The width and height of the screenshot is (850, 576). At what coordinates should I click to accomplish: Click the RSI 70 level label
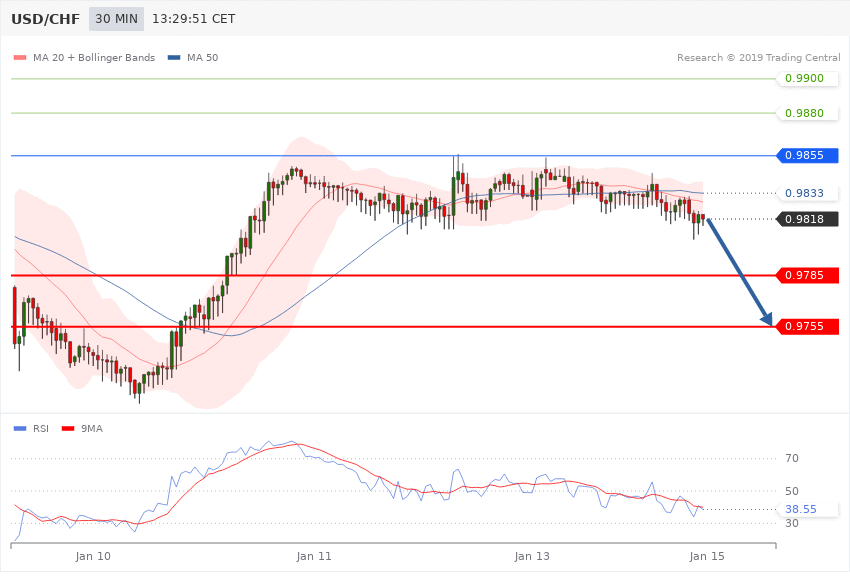[792, 458]
